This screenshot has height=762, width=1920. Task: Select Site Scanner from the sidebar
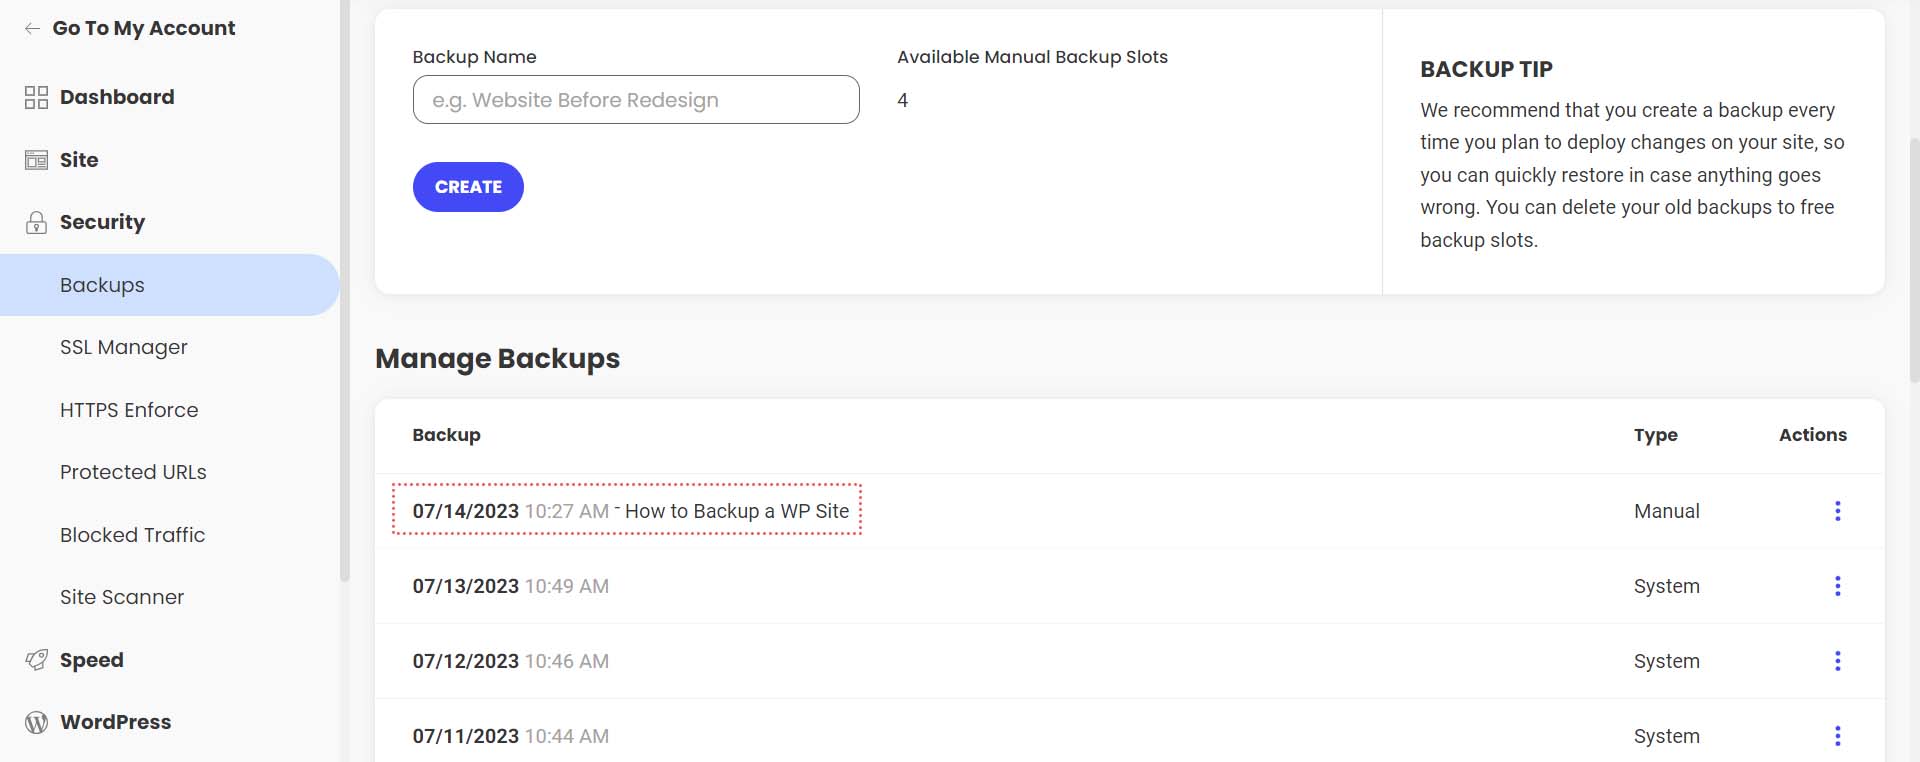[x=121, y=597]
